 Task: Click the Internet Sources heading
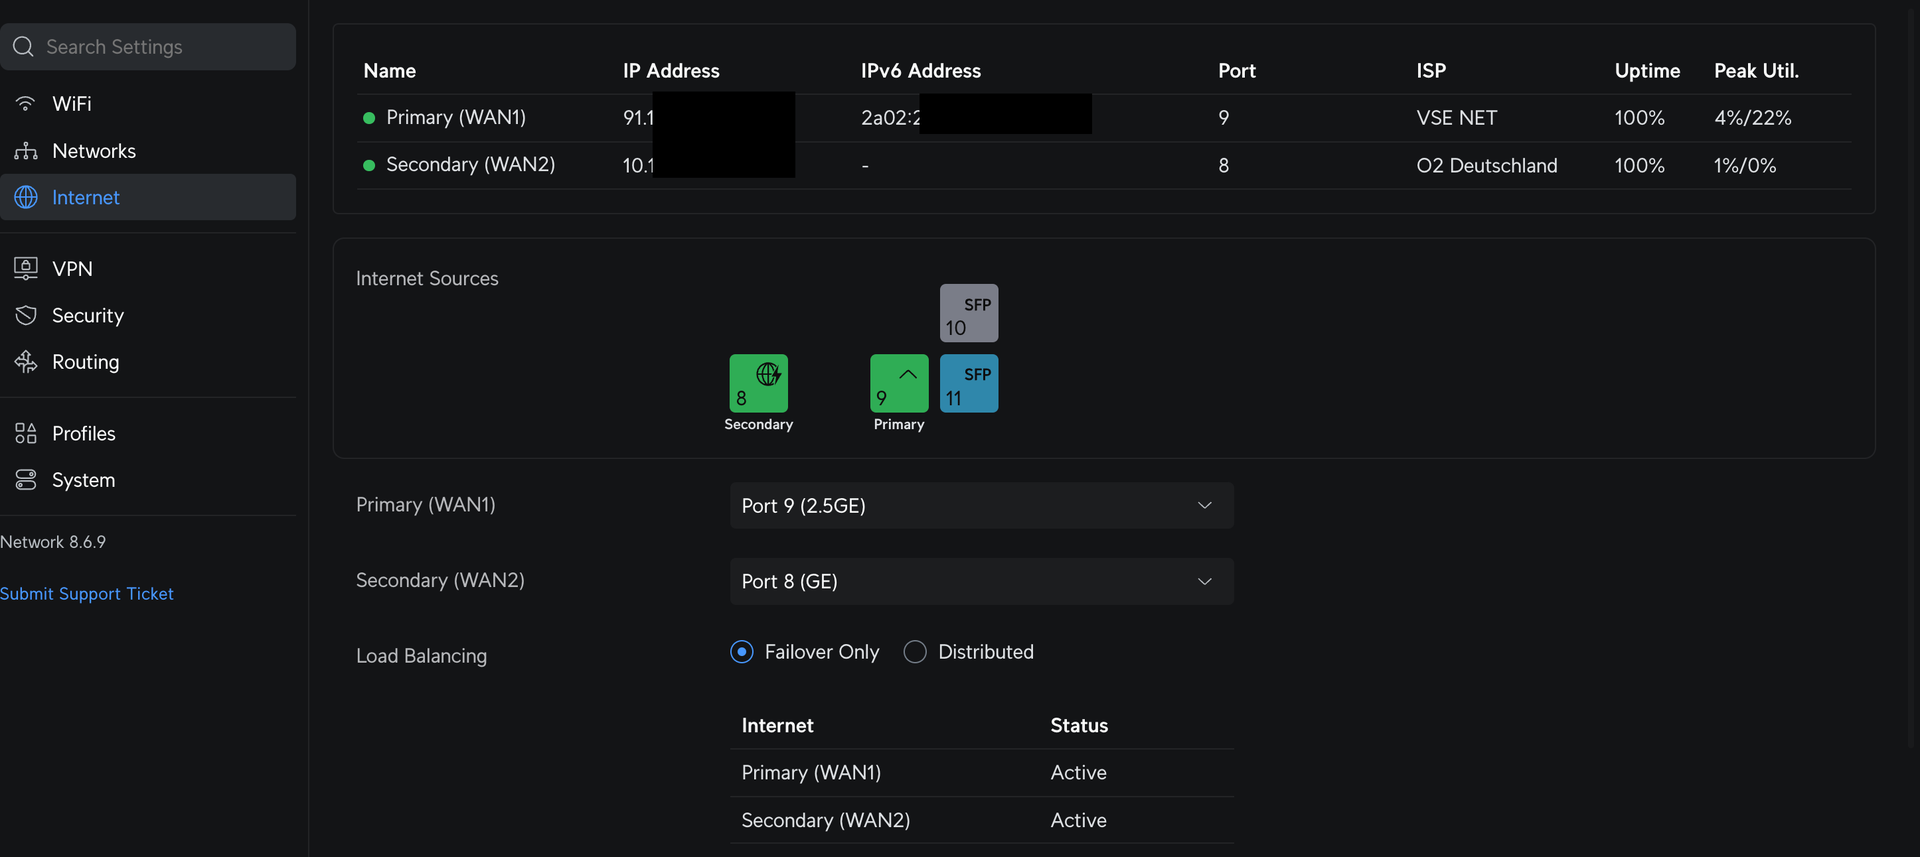click(x=427, y=279)
